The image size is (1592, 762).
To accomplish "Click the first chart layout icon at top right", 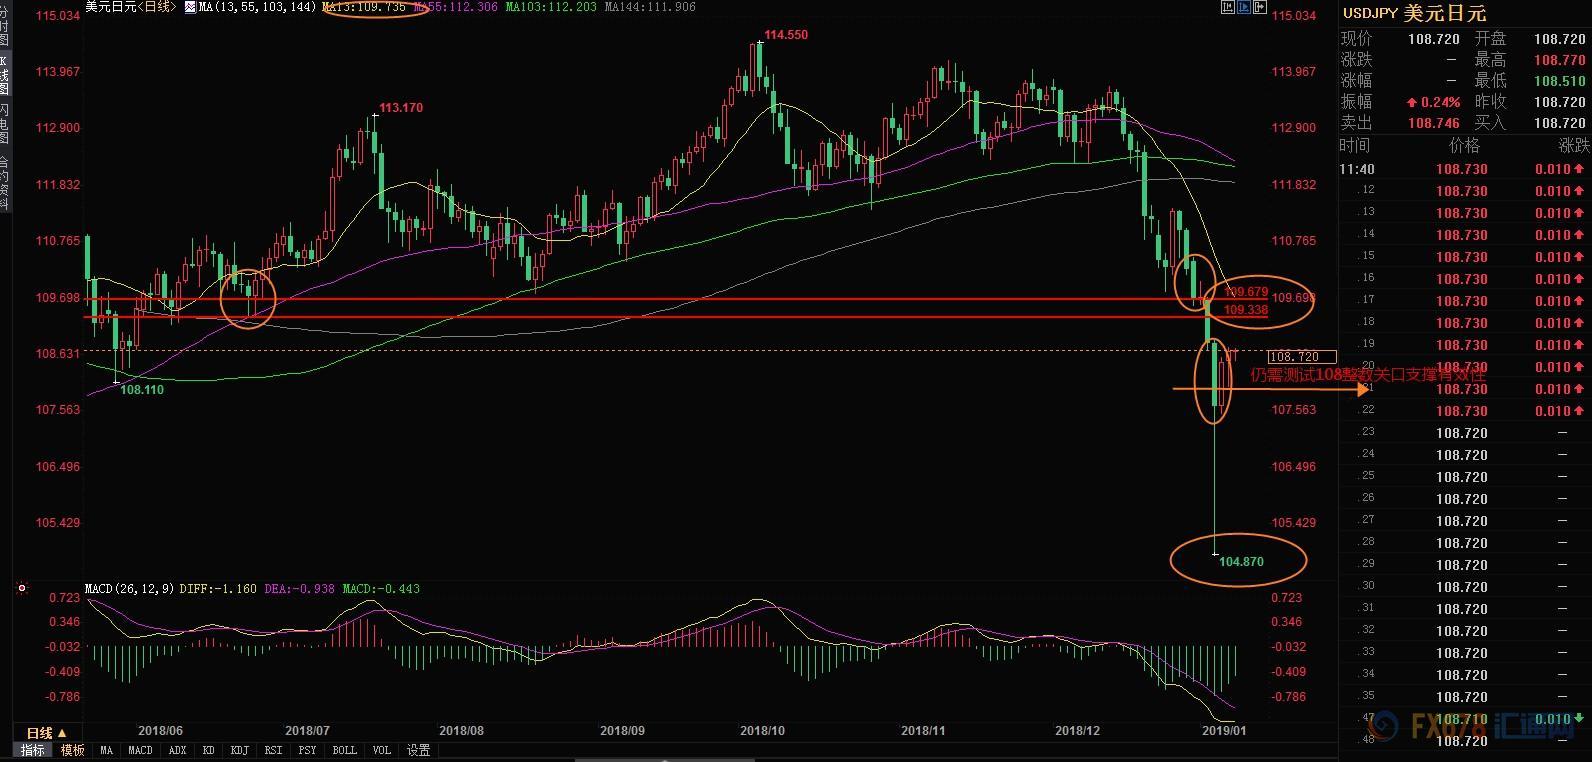I will click(x=1227, y=7).
